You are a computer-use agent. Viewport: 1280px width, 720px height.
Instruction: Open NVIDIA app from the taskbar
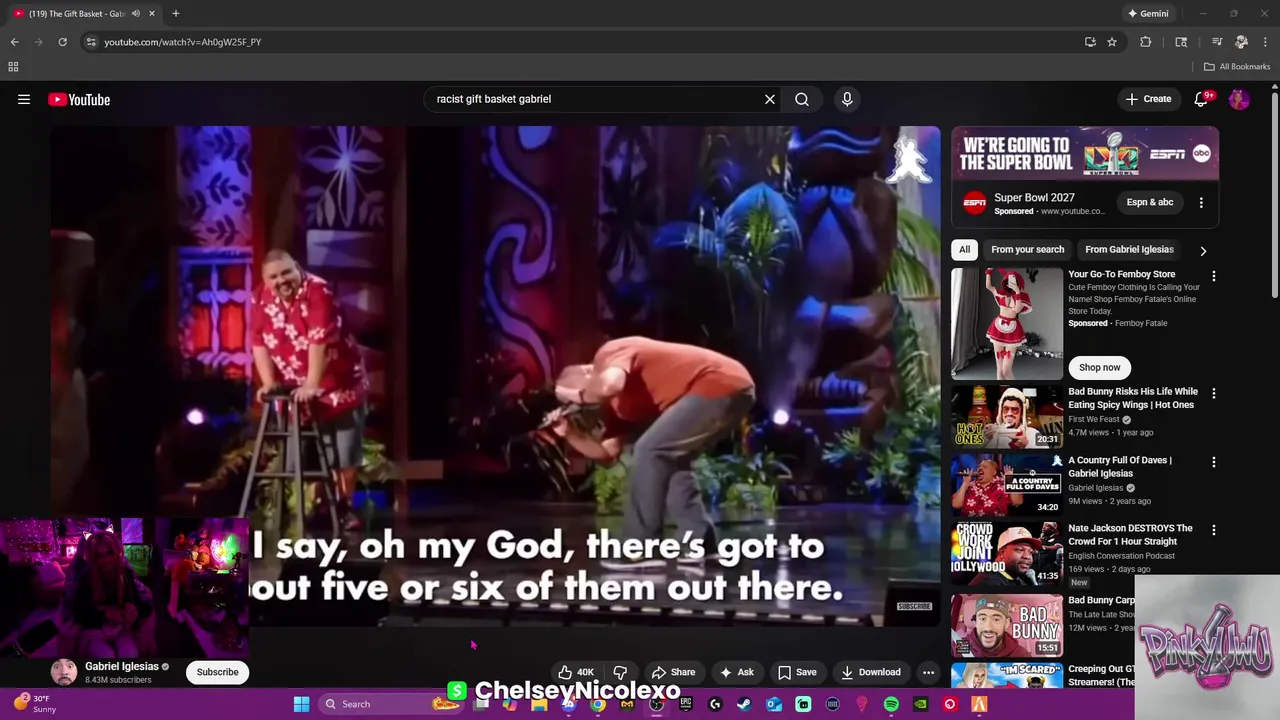click(920, 704)
